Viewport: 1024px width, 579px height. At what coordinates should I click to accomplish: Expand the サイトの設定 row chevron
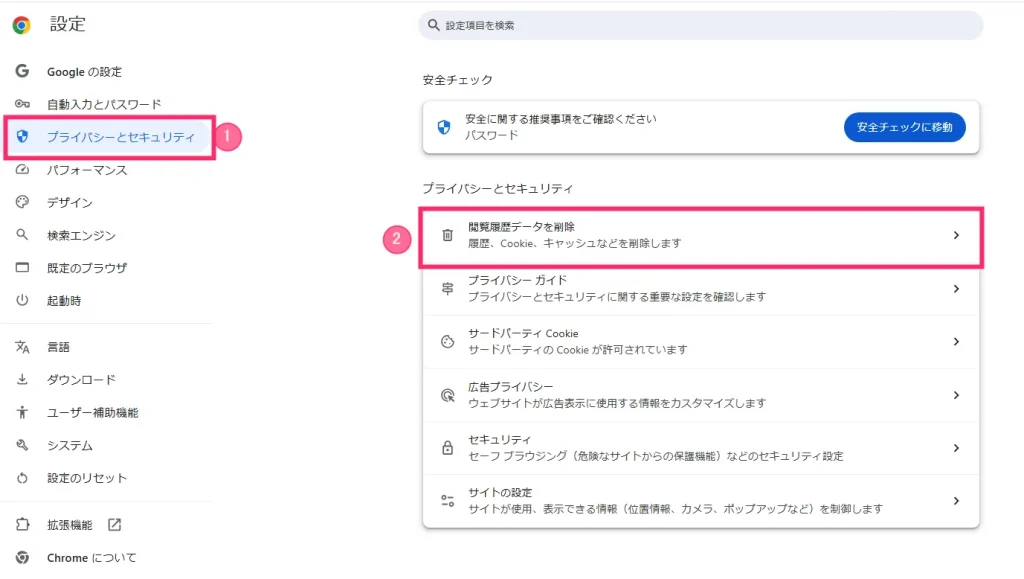[x=956, y=501]
